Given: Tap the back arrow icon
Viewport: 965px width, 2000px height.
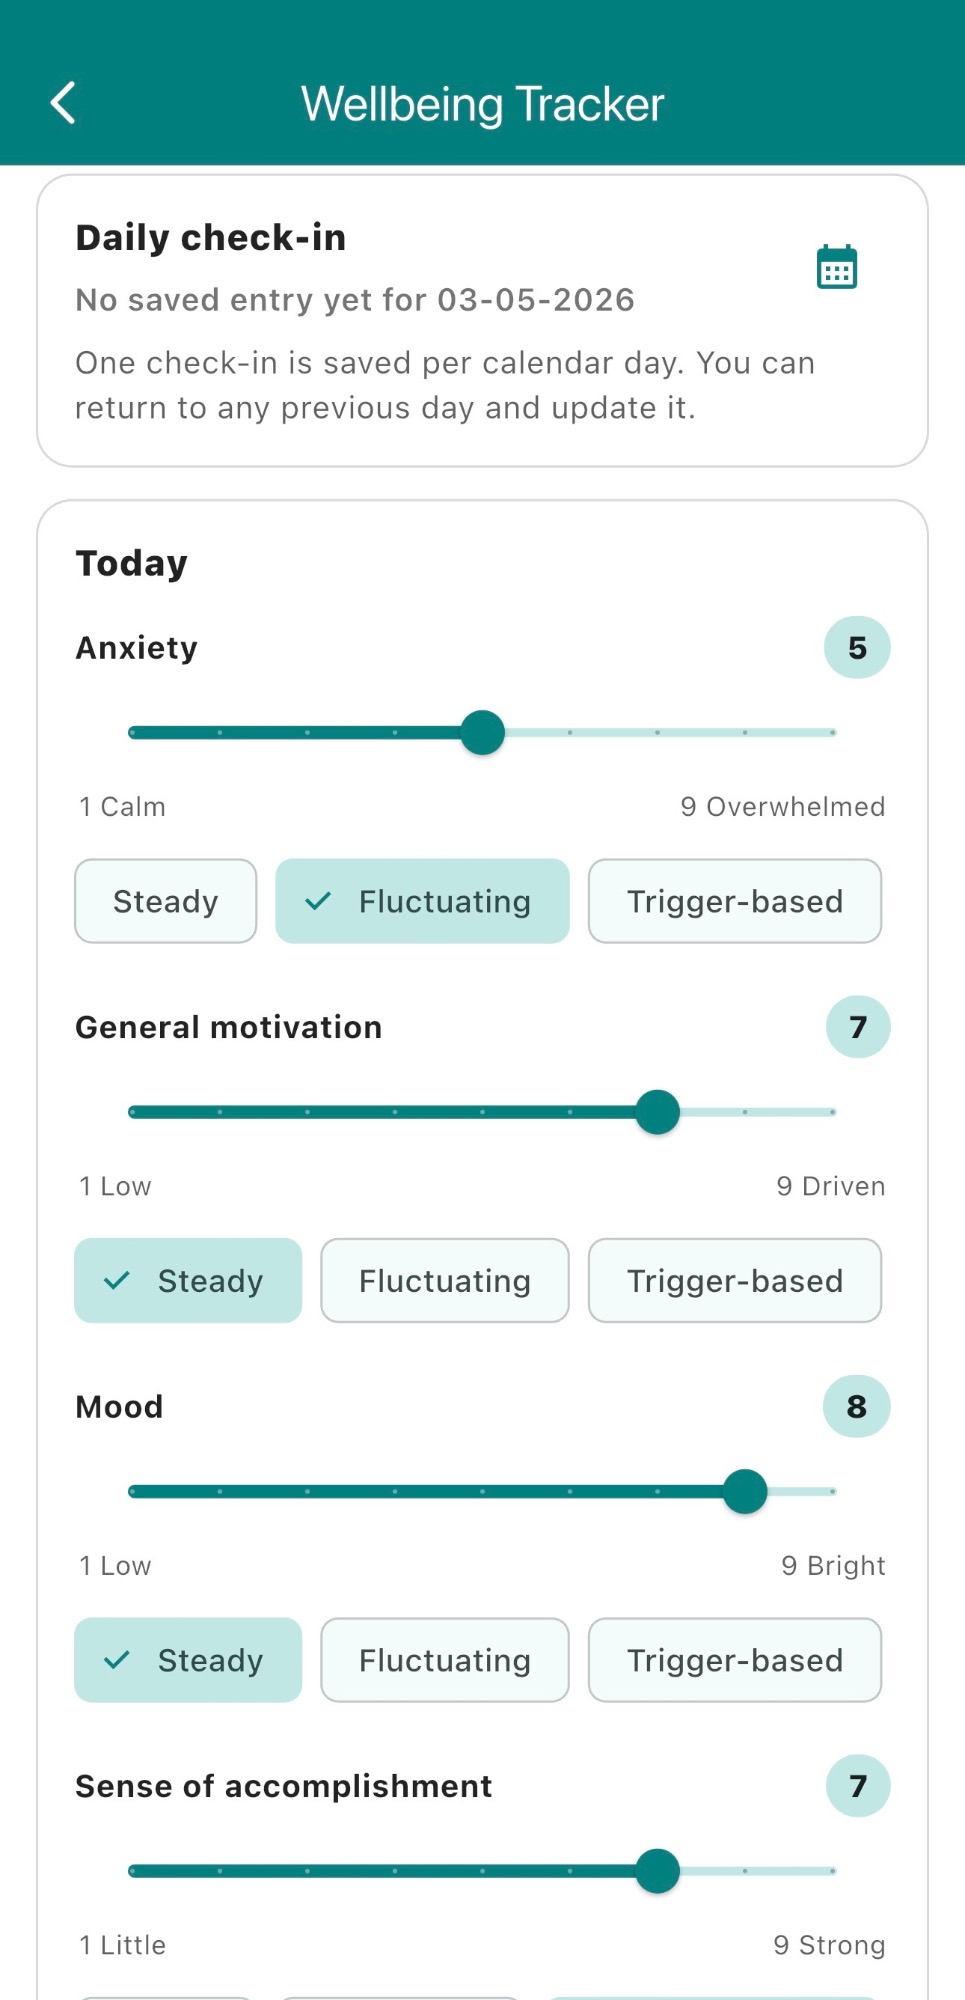Looking at the screenshot, I should tap(63, 103).
